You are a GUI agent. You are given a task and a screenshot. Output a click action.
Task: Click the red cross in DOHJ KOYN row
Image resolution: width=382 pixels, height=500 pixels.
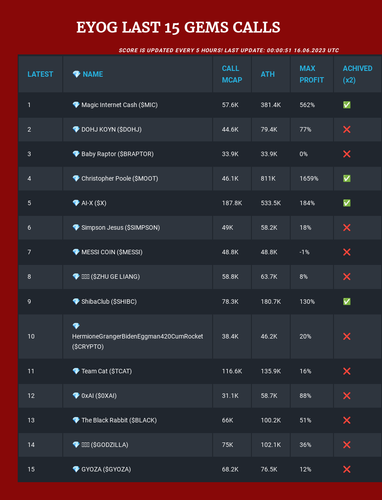tap(347, 129)
